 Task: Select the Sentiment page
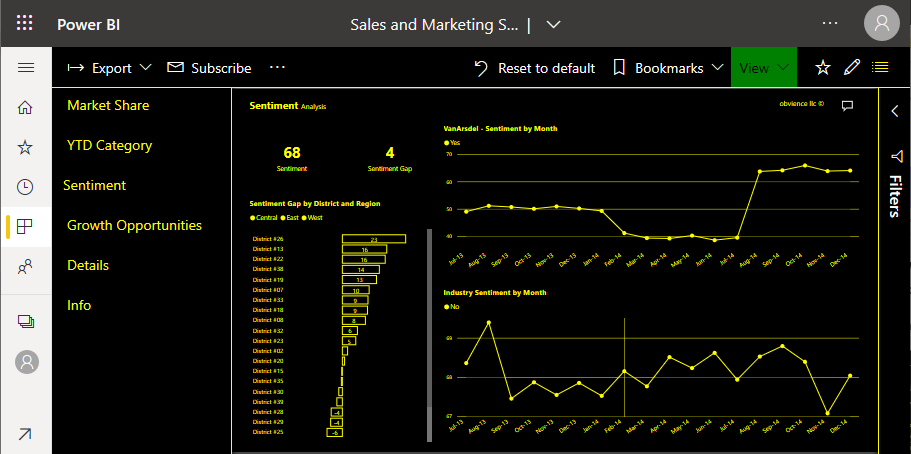94,185
